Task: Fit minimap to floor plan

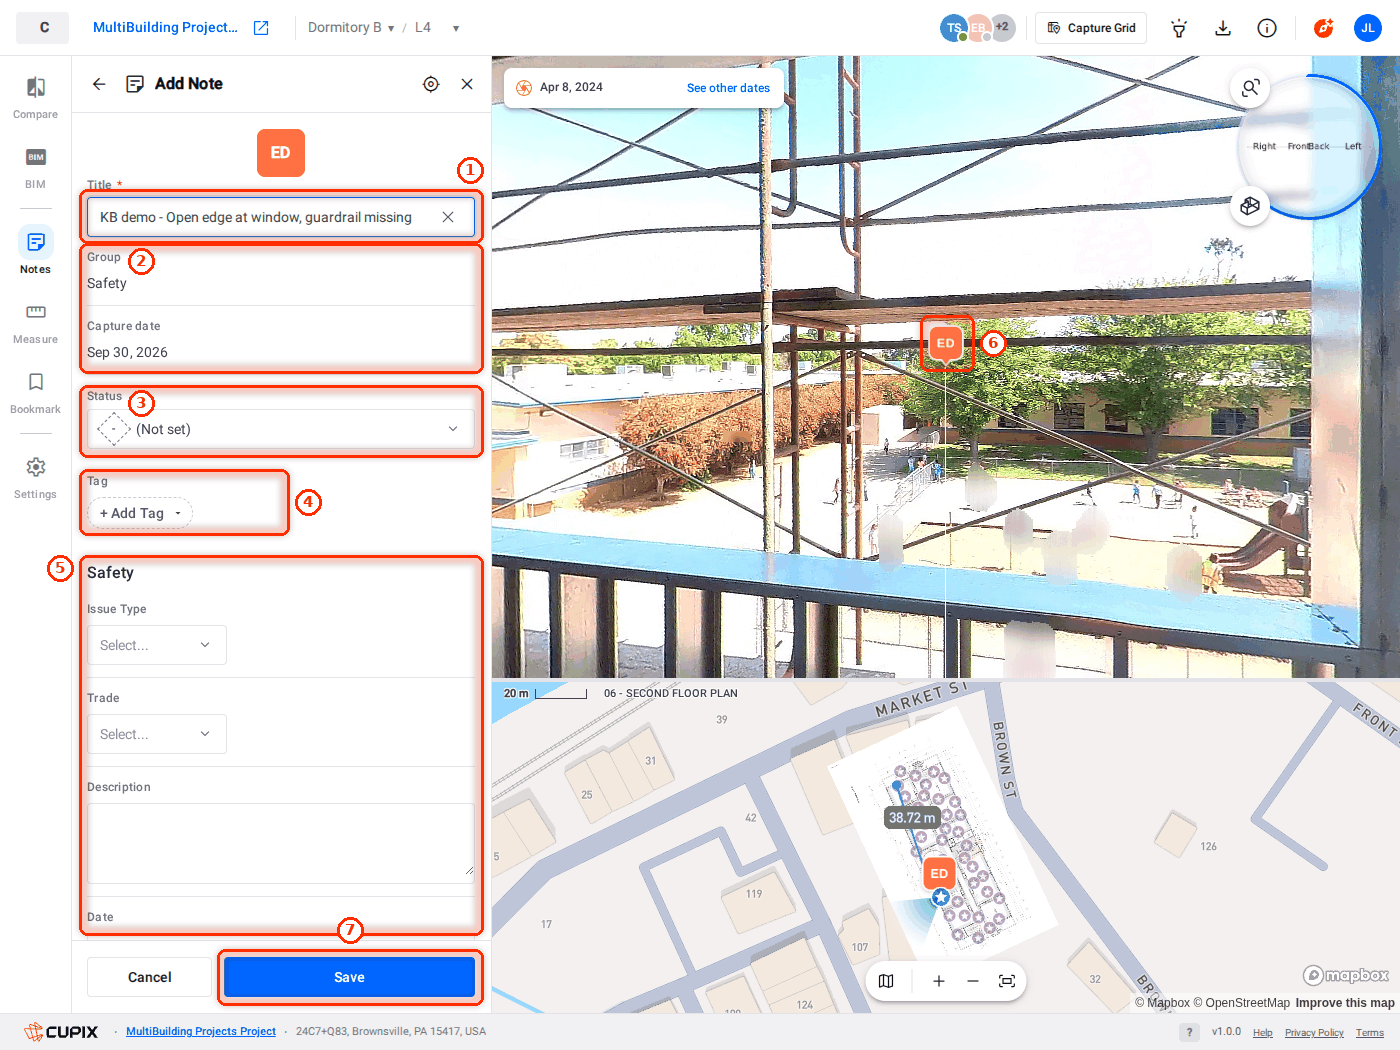Action: [1007, 981]
